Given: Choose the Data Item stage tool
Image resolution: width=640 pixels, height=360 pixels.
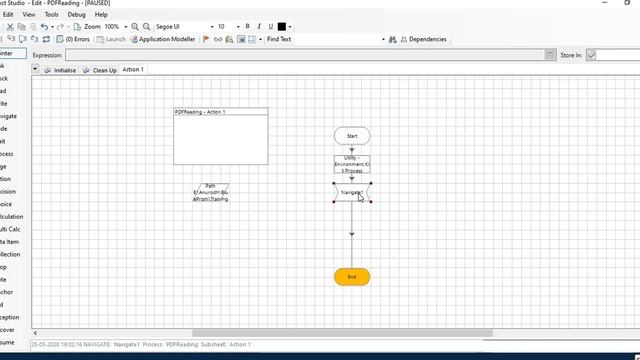Looking at the screenshot, I should click(10, 242).
